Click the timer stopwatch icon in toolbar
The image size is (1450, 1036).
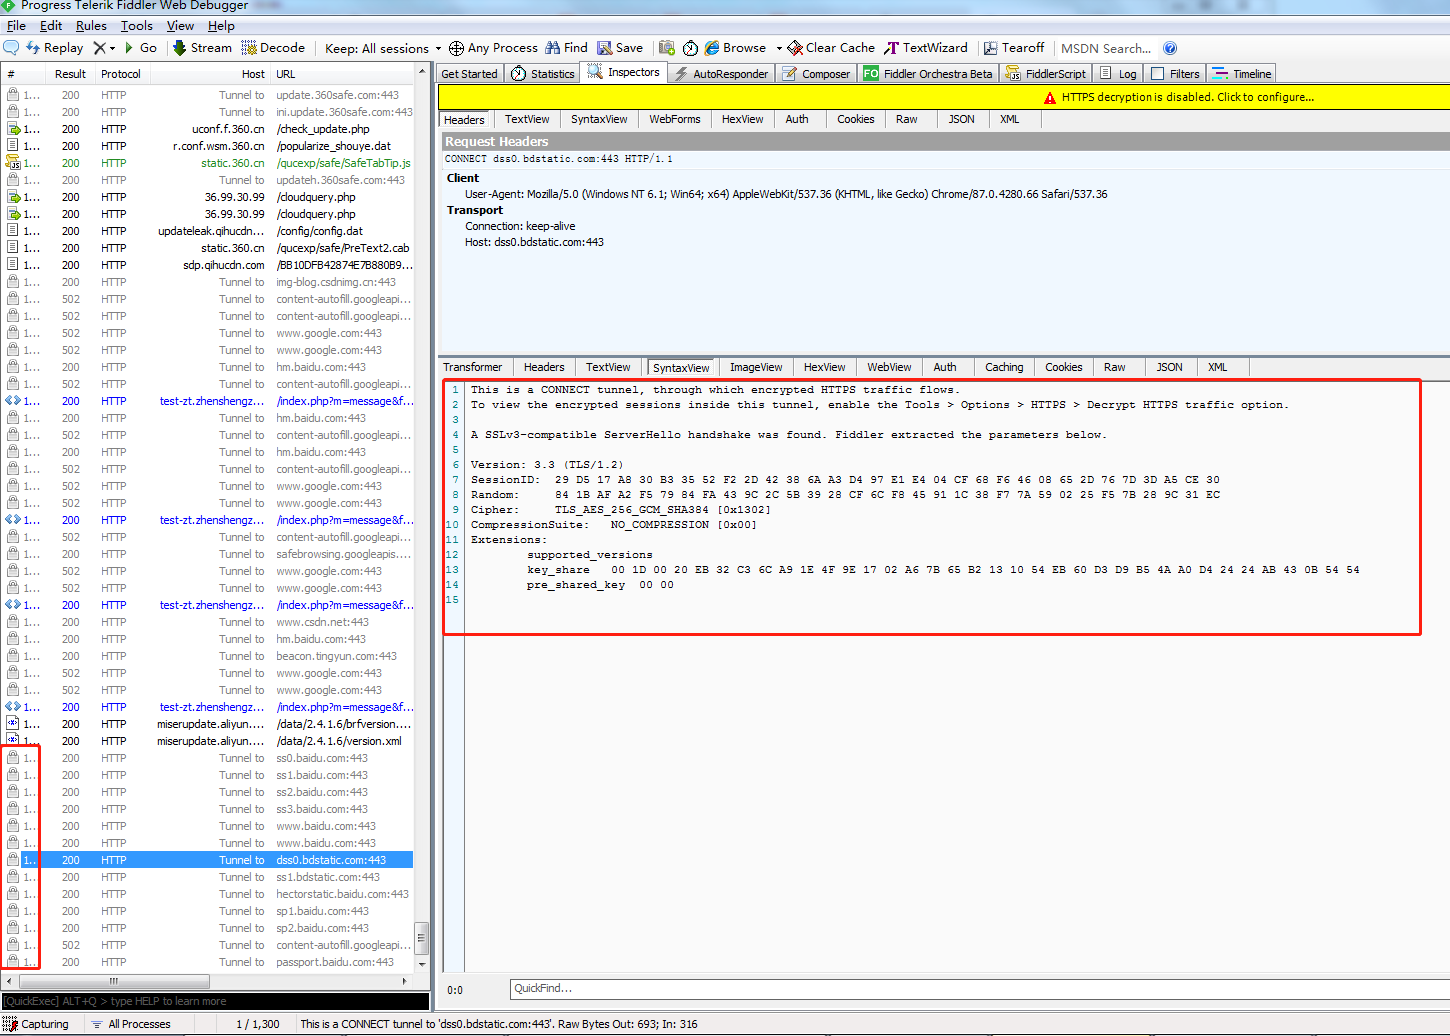[x=690, y=48]
